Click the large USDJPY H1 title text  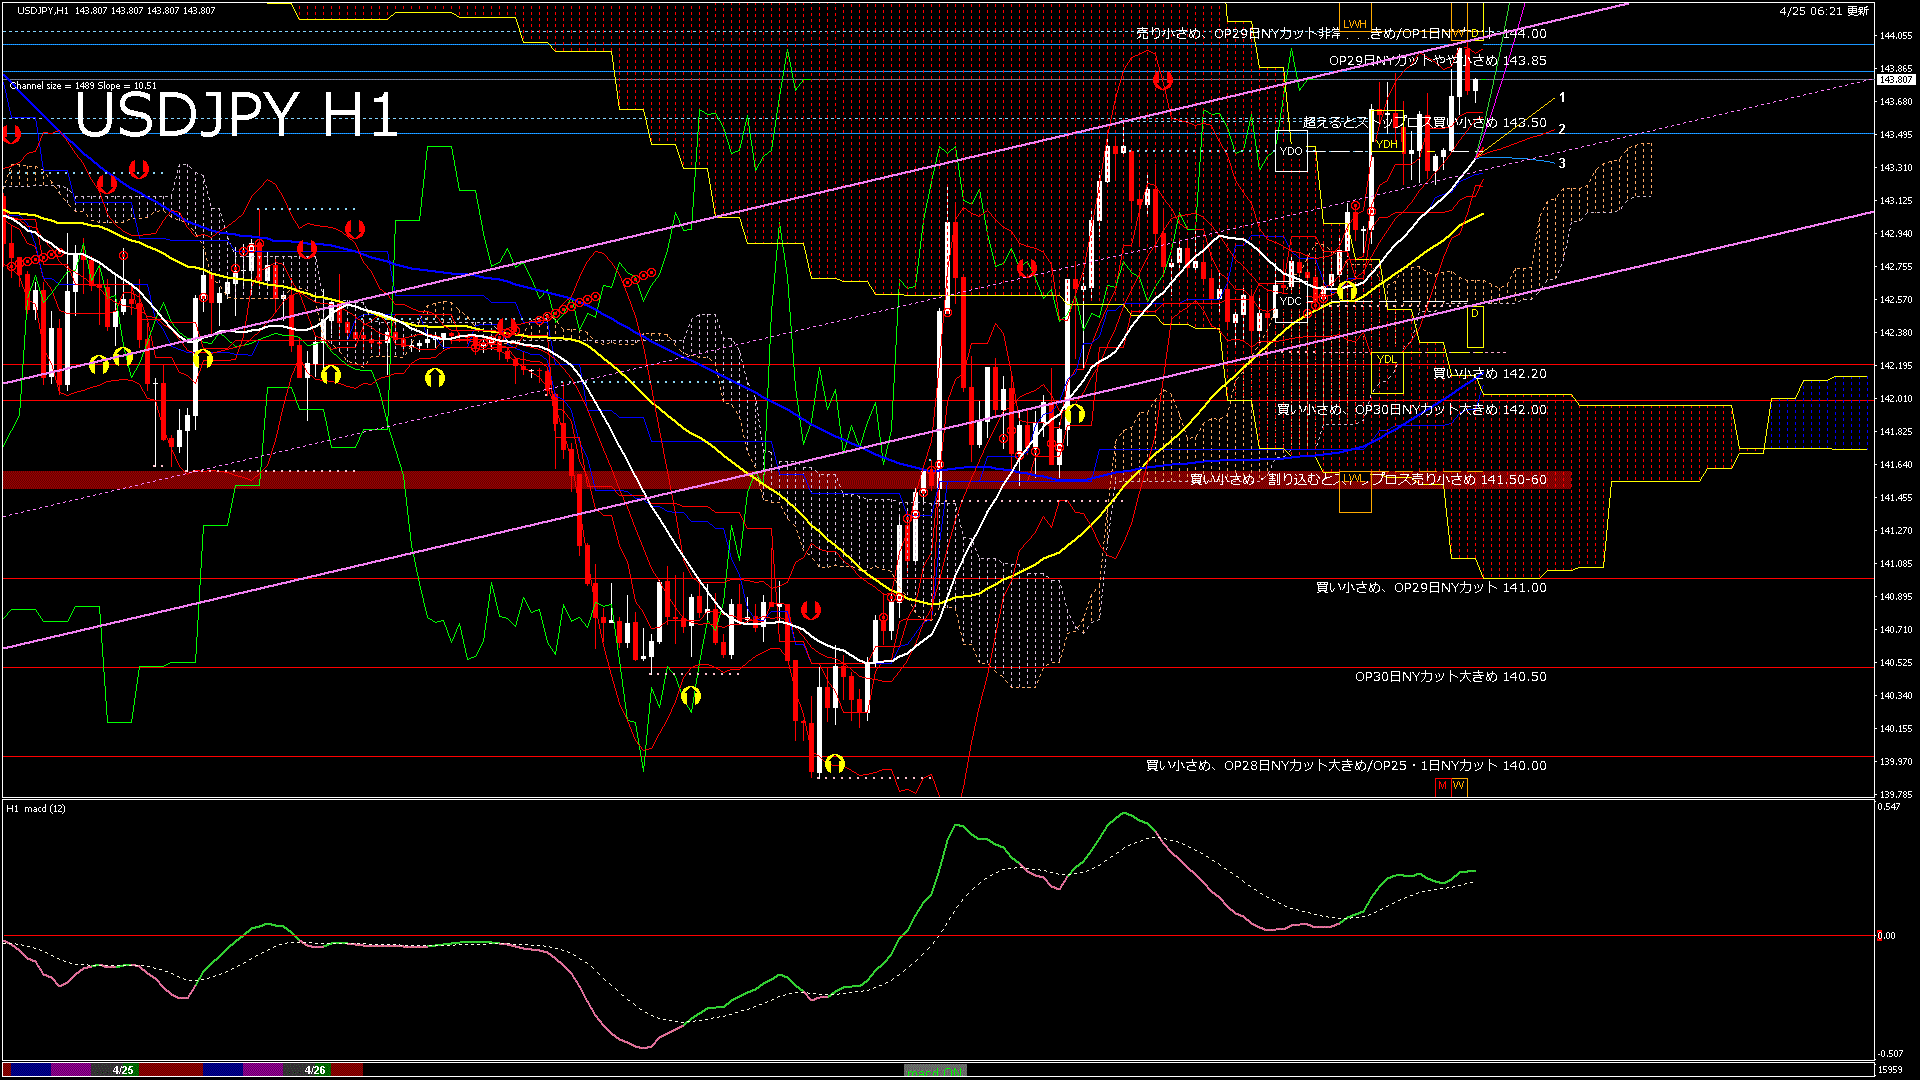236,114
